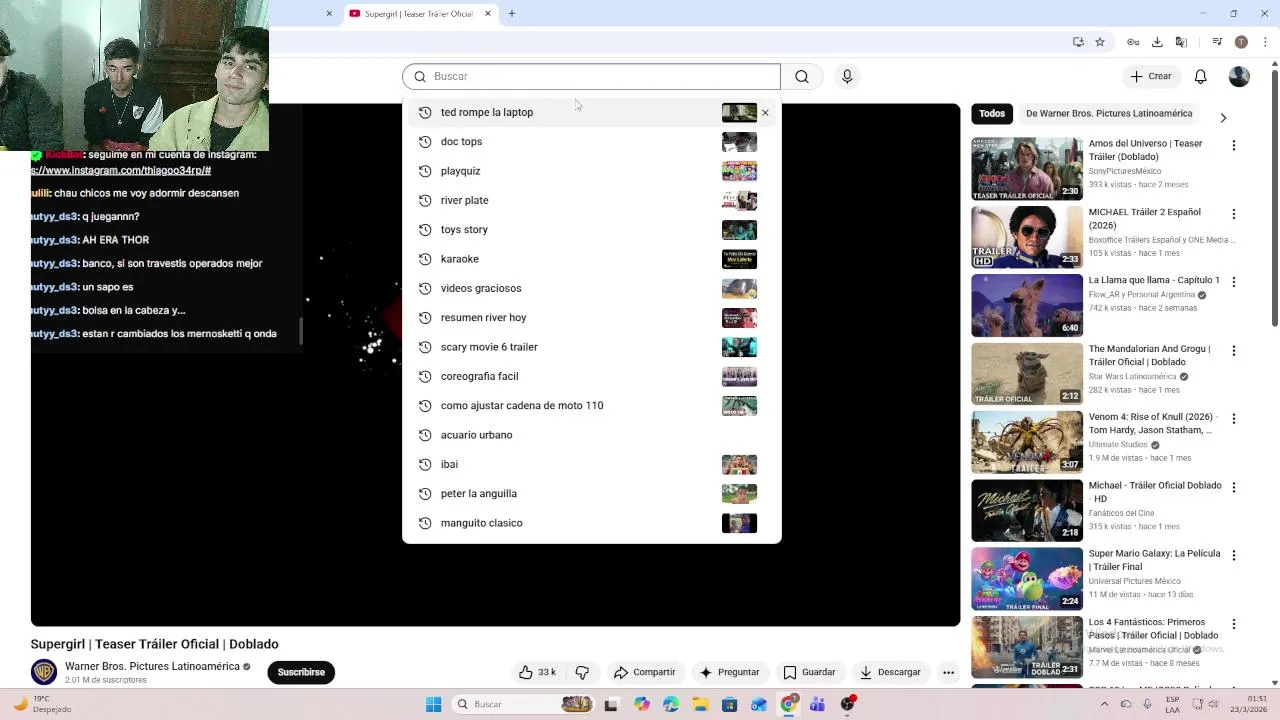Open options menu for MICHAEL Tráiler 2 video

(x=1233, y=214)
